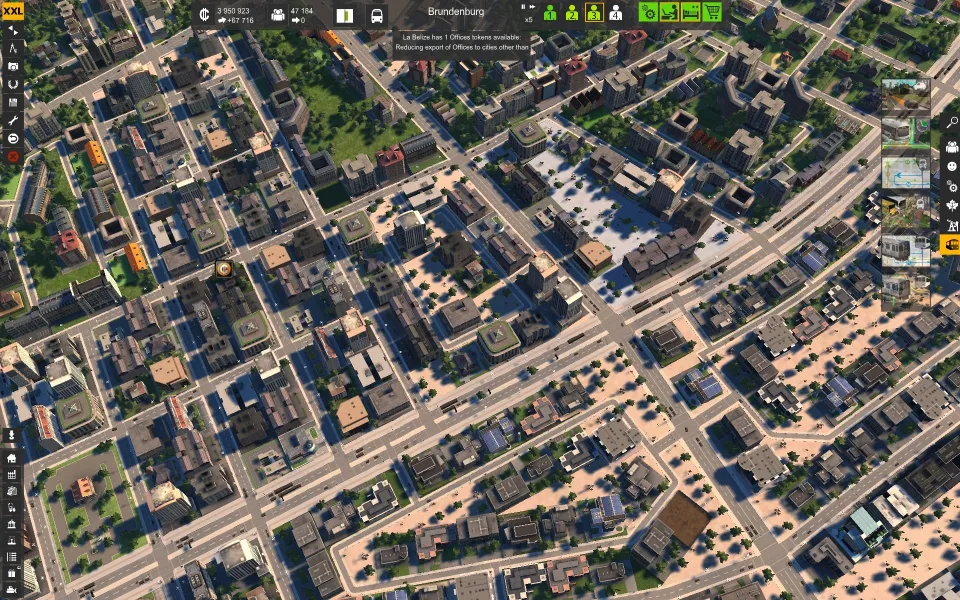
Task: Toggle the pause game speed control
Action: 523,7
